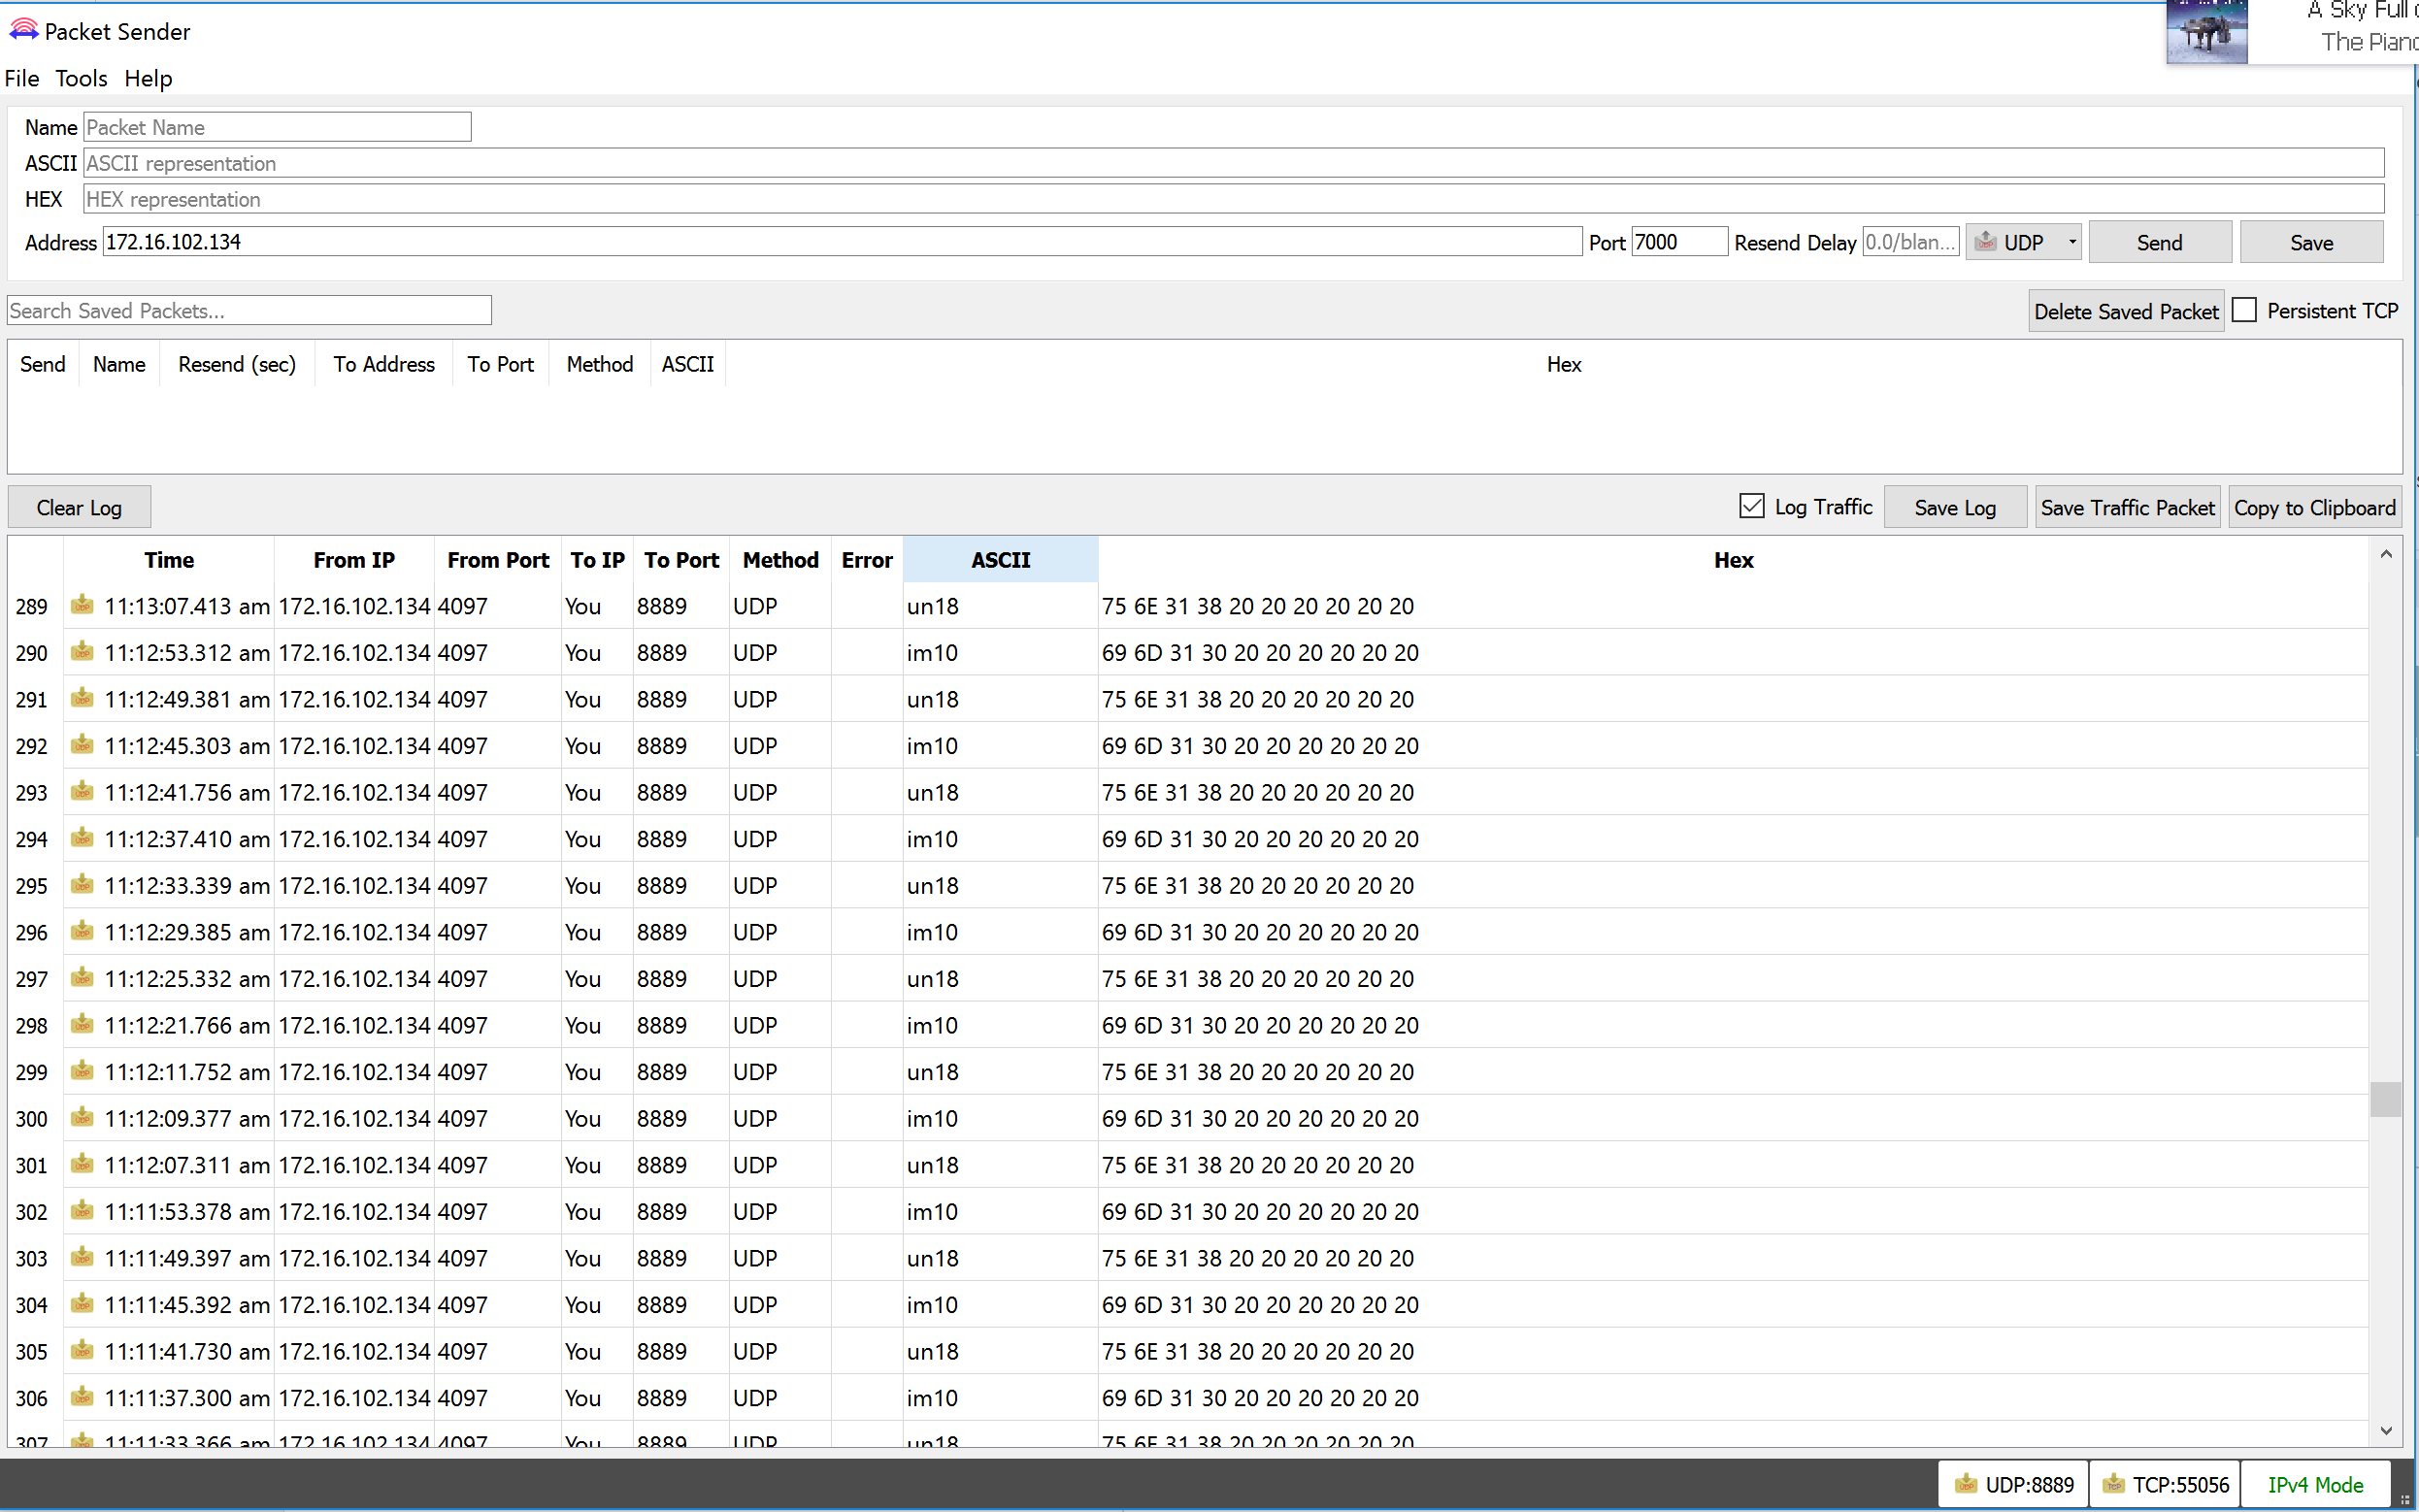Focus the Search Saved Packets field
Viewport: 2419px width, 1512px height.
[x=249, y=310]
